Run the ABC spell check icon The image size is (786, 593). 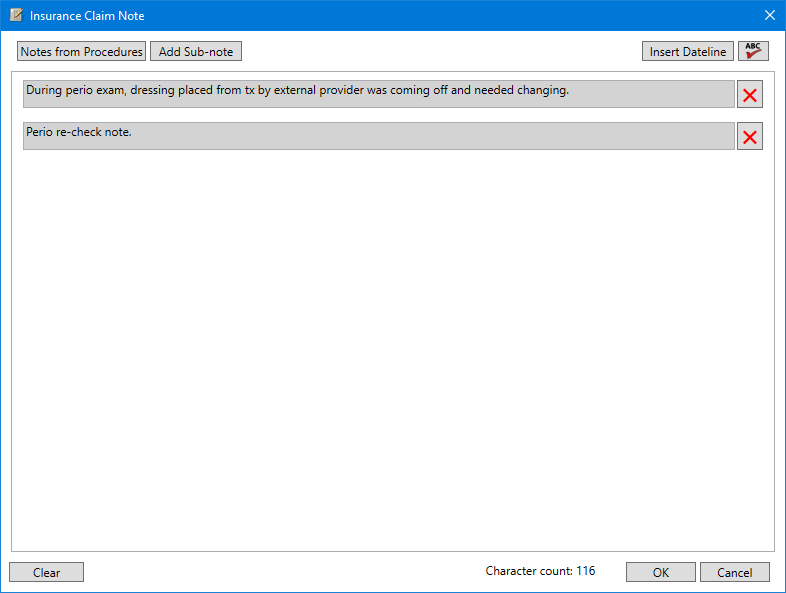tap(753, 51)
